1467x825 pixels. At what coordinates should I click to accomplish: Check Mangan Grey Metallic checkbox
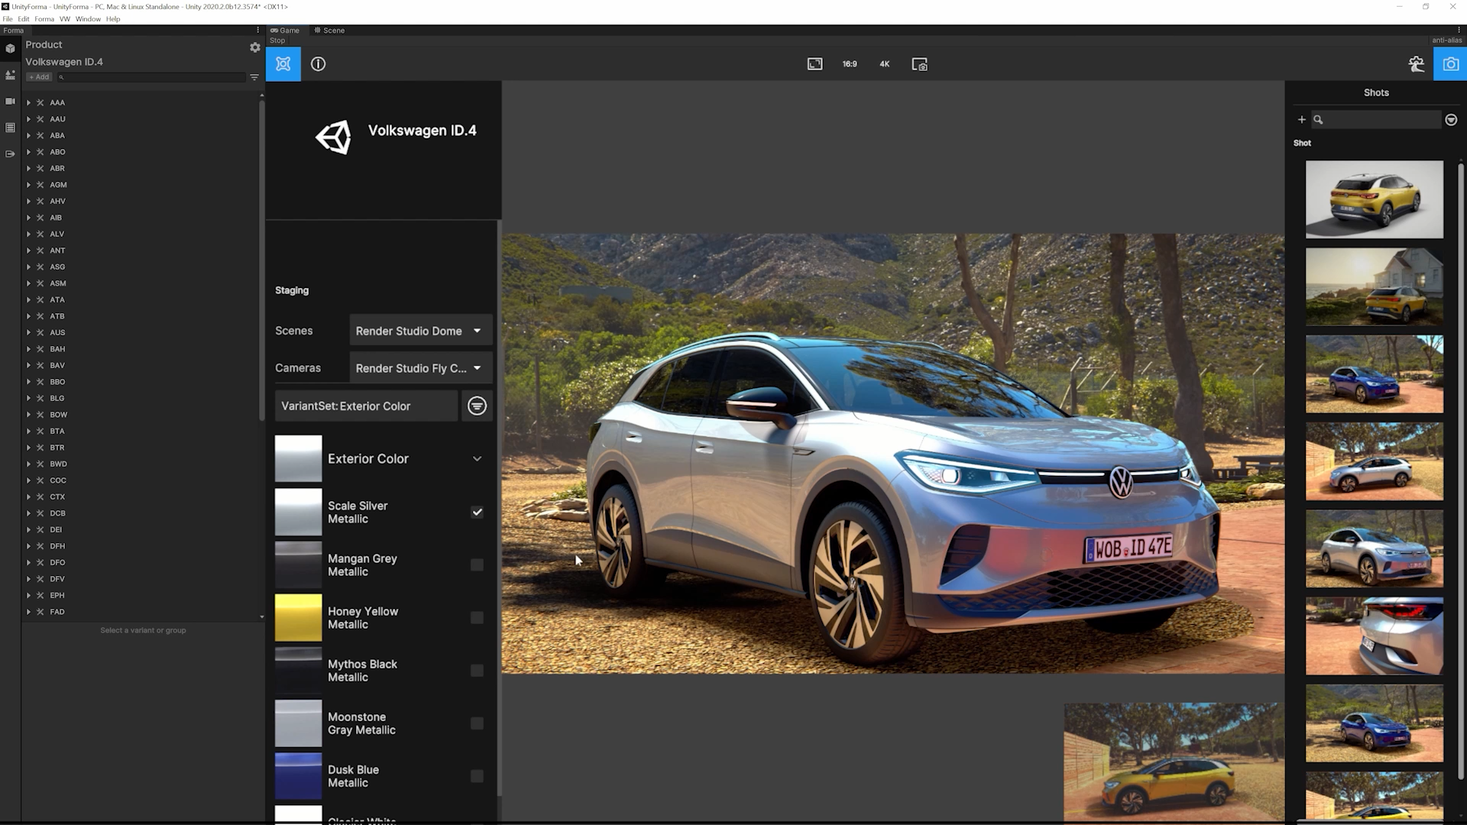(477, 565)
